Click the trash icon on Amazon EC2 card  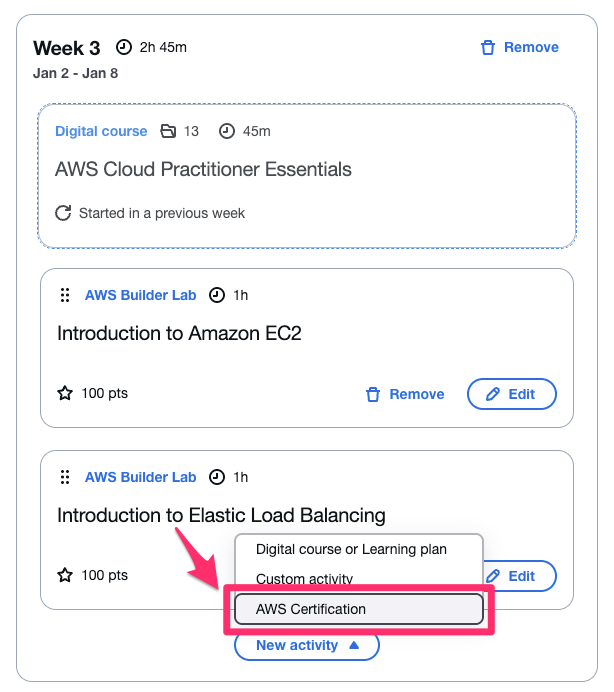click(373, 394)
